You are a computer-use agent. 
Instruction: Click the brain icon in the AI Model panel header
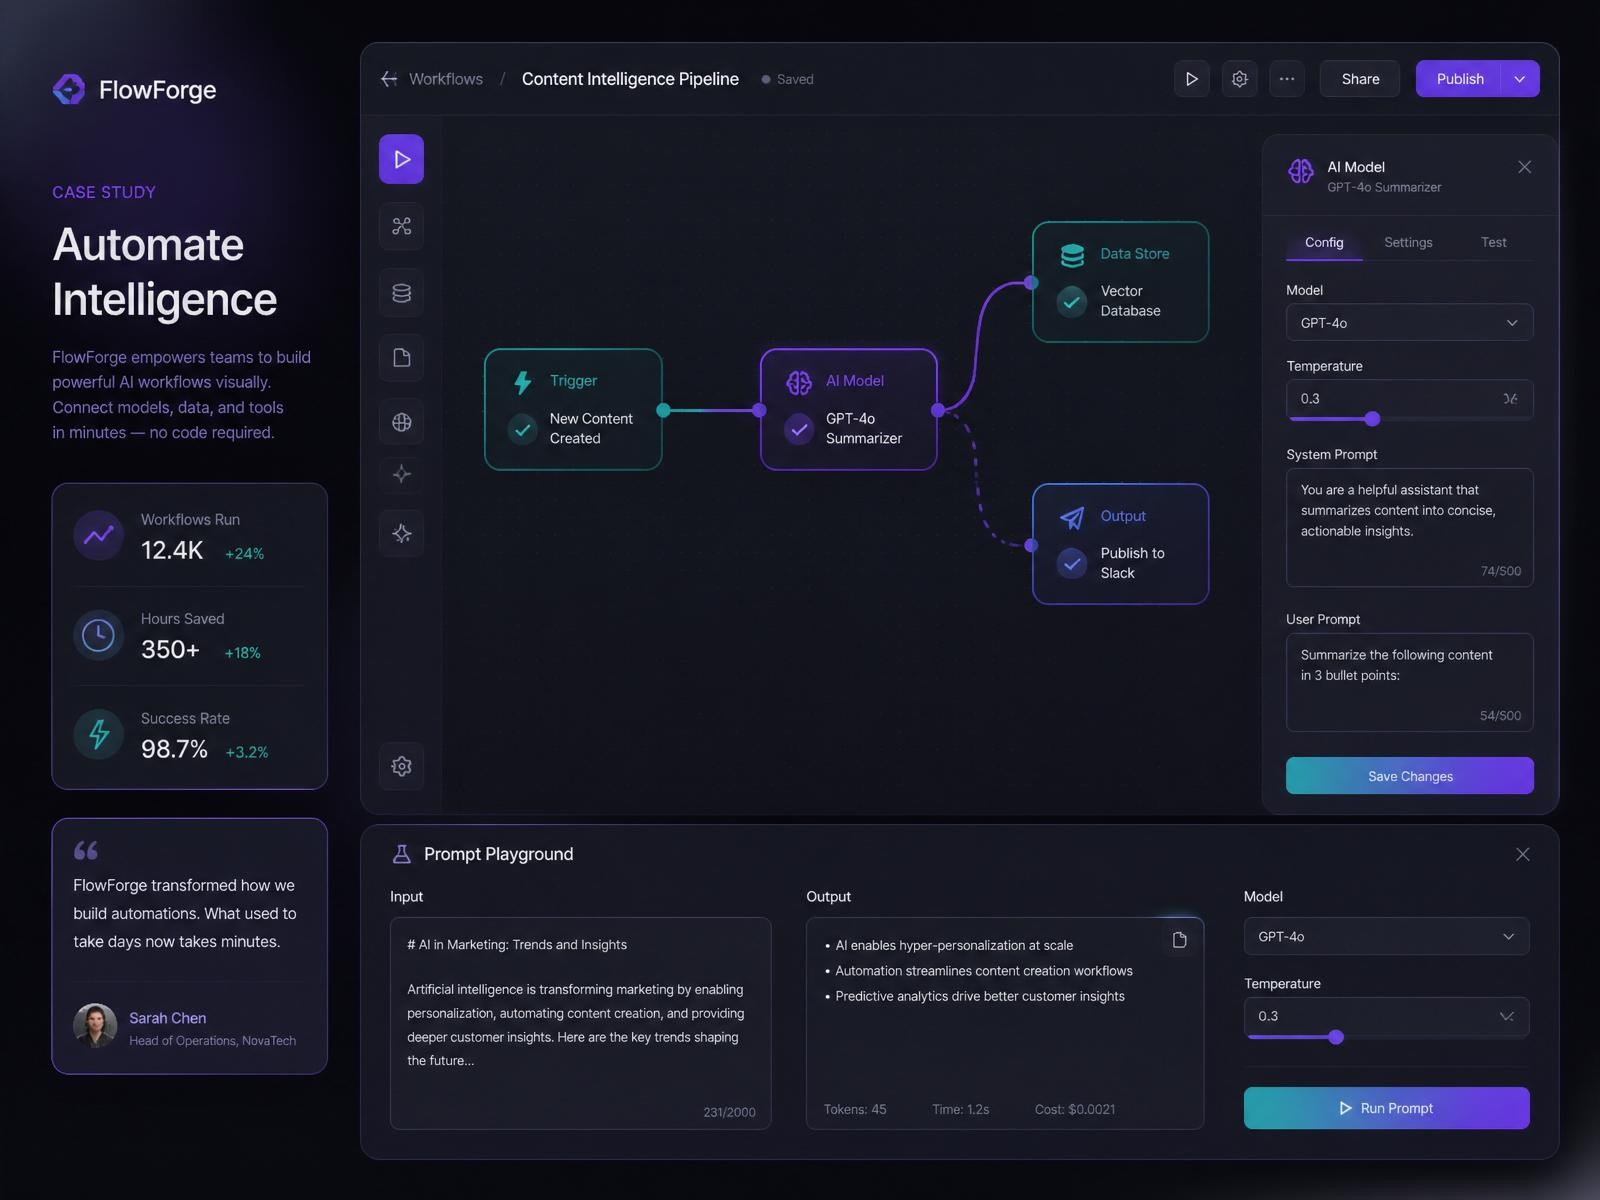[x=1301, y=171]
